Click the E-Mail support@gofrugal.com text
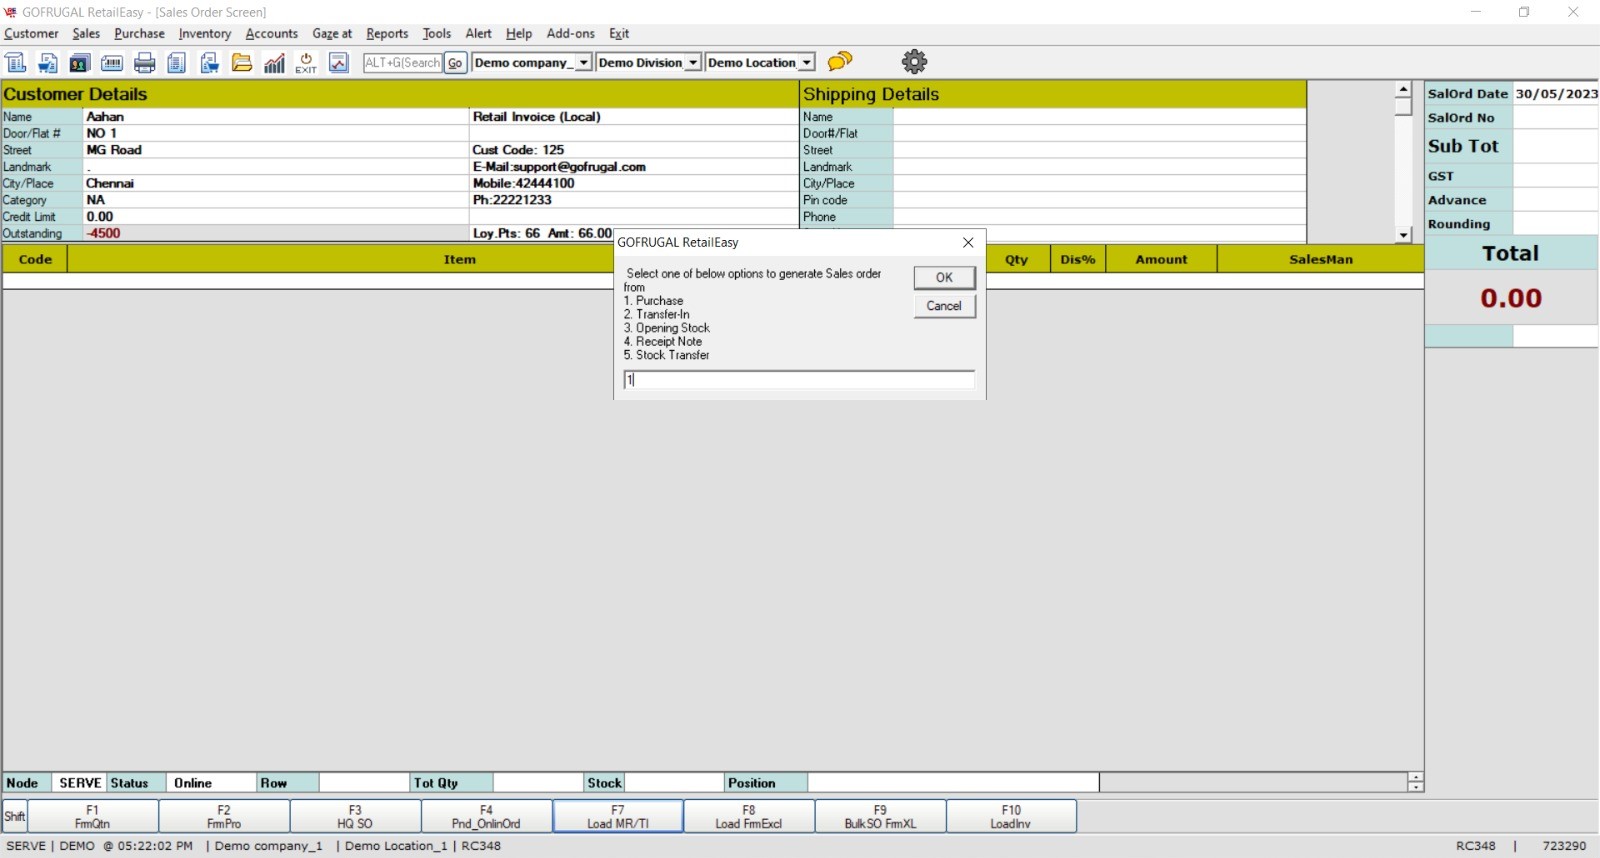This screenshot has height=858, width=1600. (559, 167)
